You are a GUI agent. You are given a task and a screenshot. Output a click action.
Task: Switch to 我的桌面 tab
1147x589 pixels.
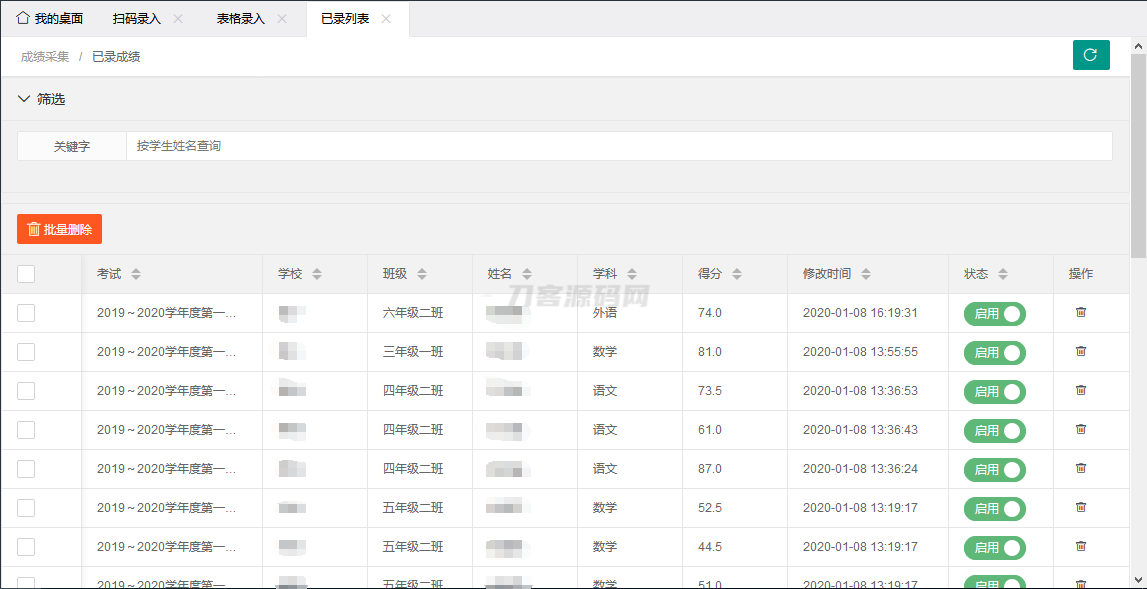[50, 19]
